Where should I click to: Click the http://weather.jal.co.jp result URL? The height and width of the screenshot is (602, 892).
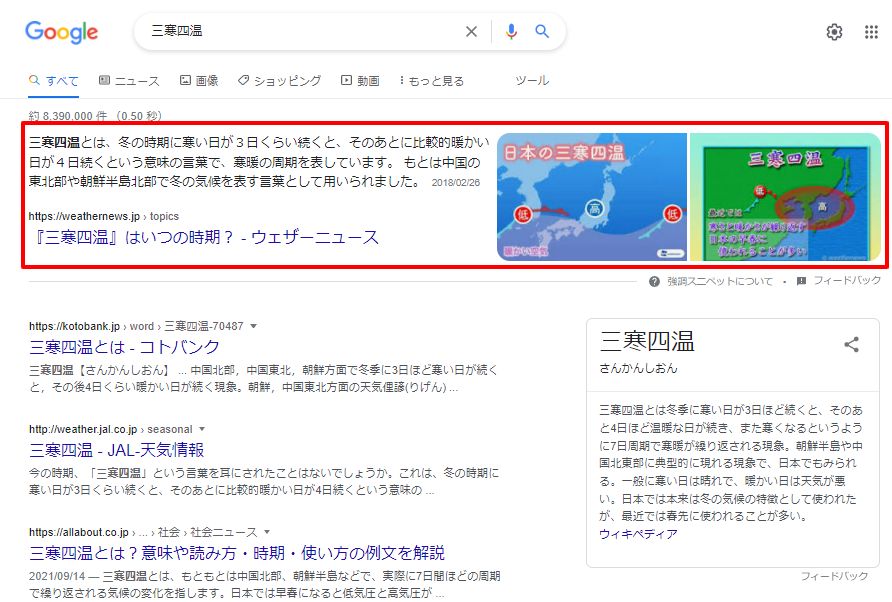tap(110, 429)
